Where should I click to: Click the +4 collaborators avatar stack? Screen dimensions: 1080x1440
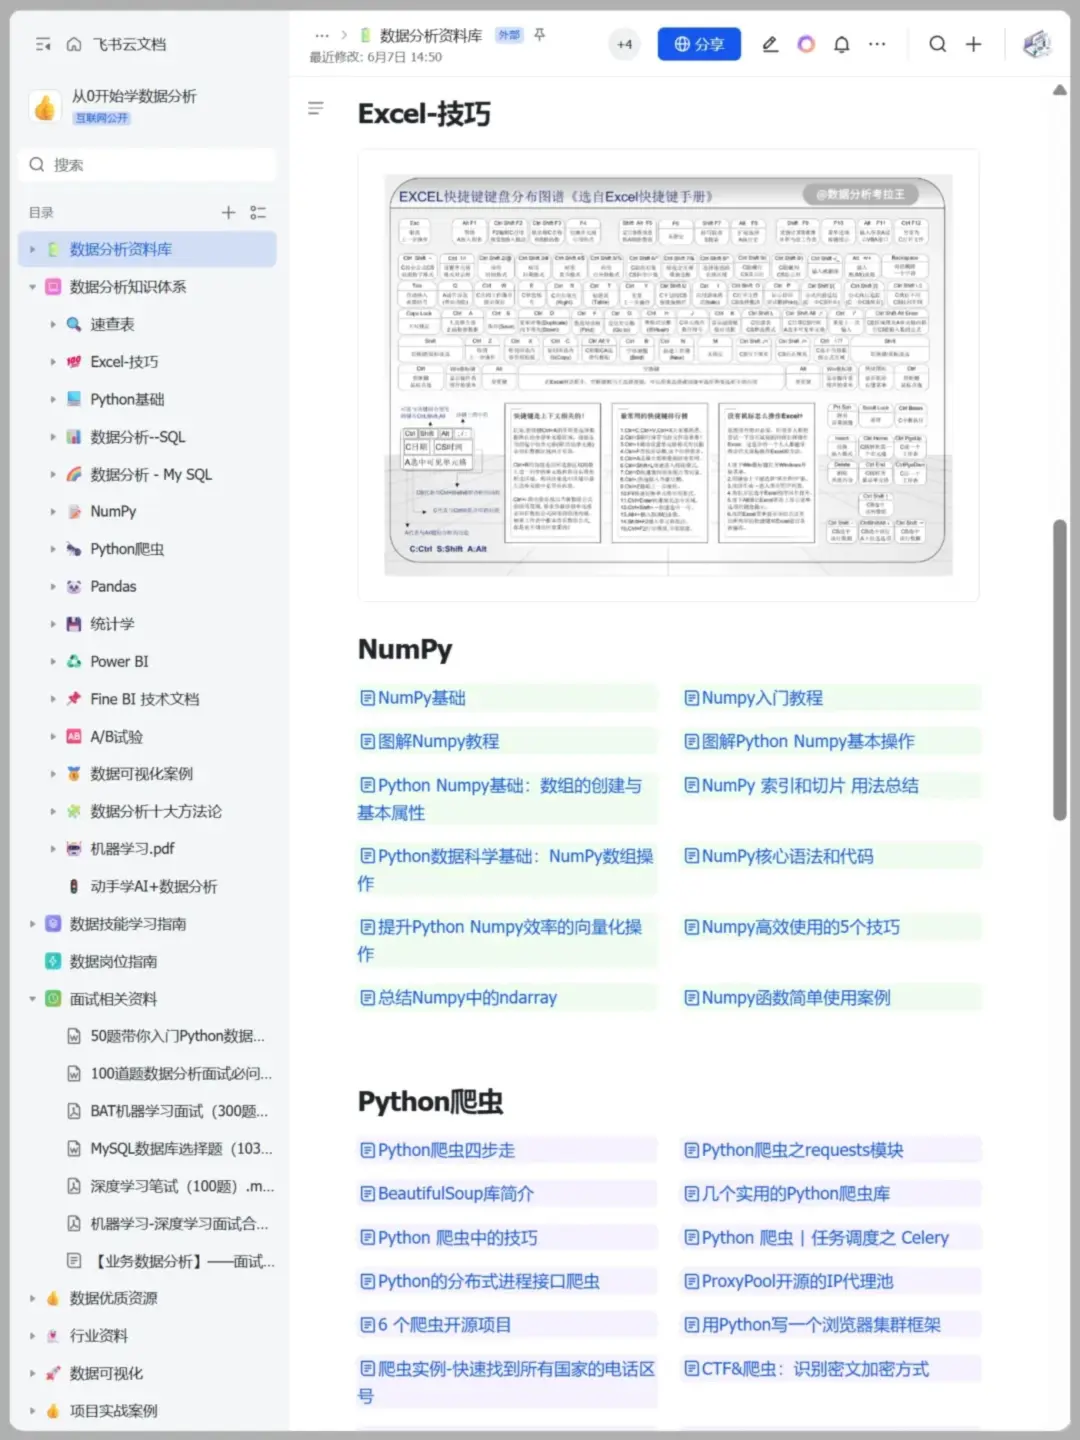625,44
